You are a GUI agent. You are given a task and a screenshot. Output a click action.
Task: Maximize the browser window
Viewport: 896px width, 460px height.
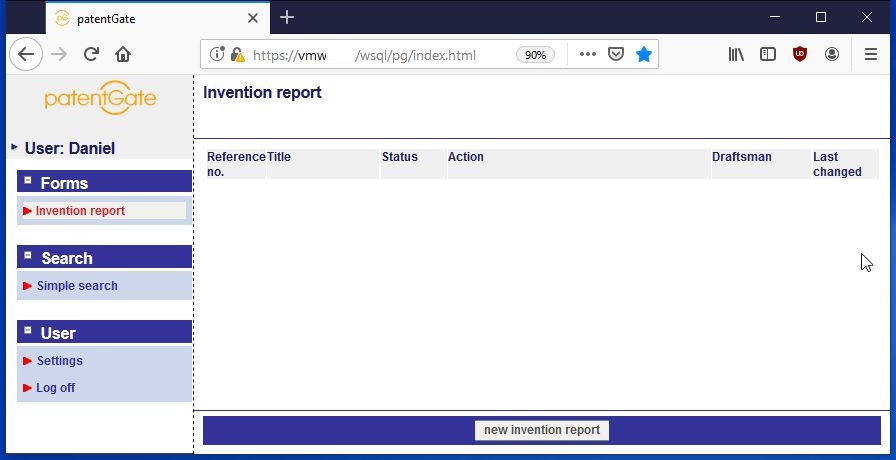tap(821, 17)
